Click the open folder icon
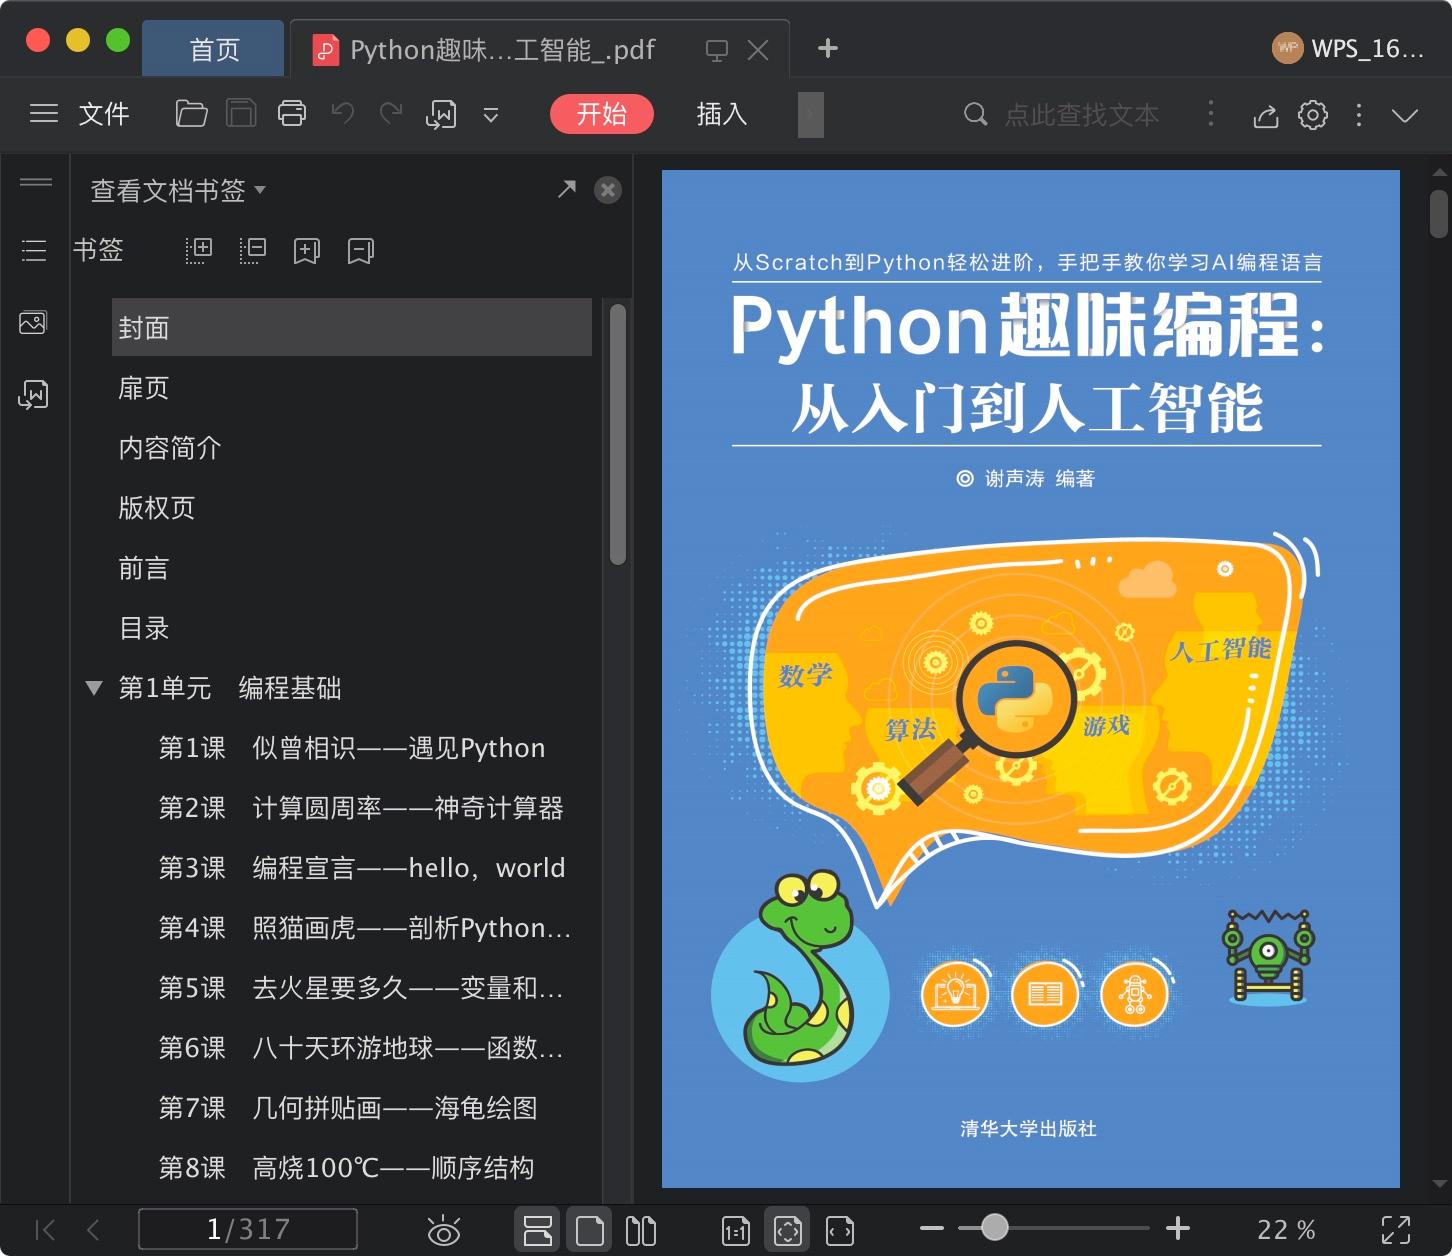1452x1256 pixels. [x=191, y=114]
